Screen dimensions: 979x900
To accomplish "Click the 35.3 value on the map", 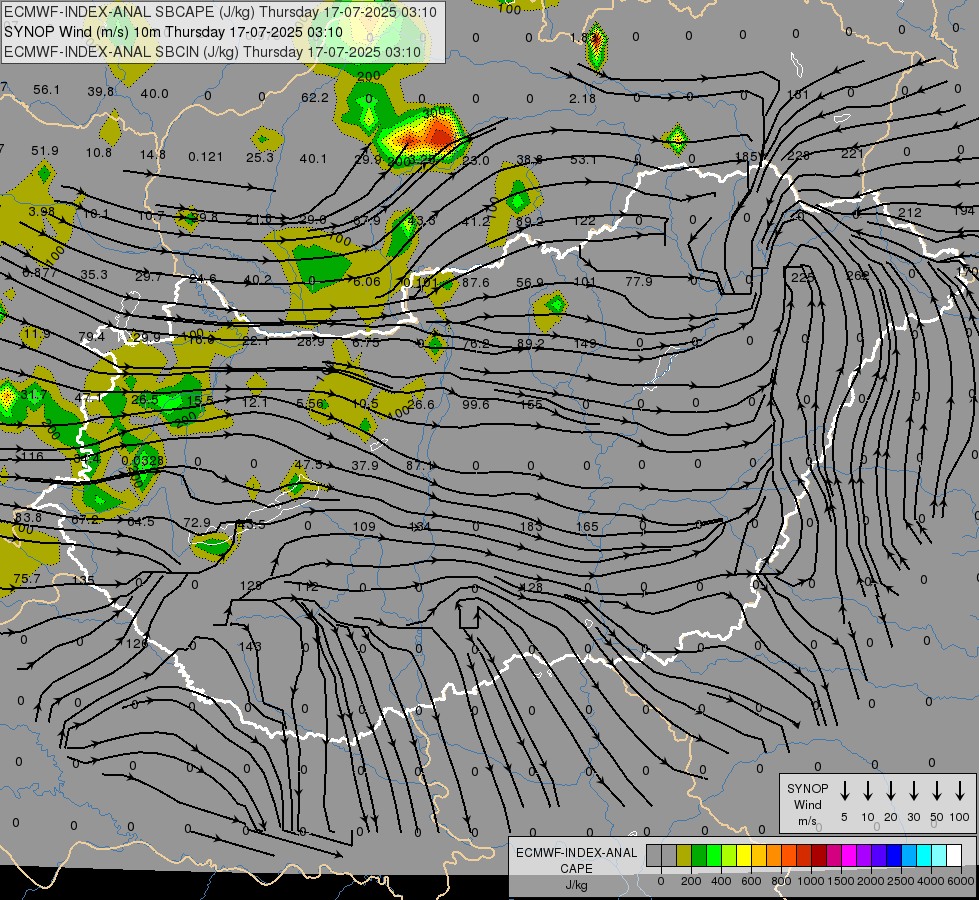I will [x=94, y=275].
